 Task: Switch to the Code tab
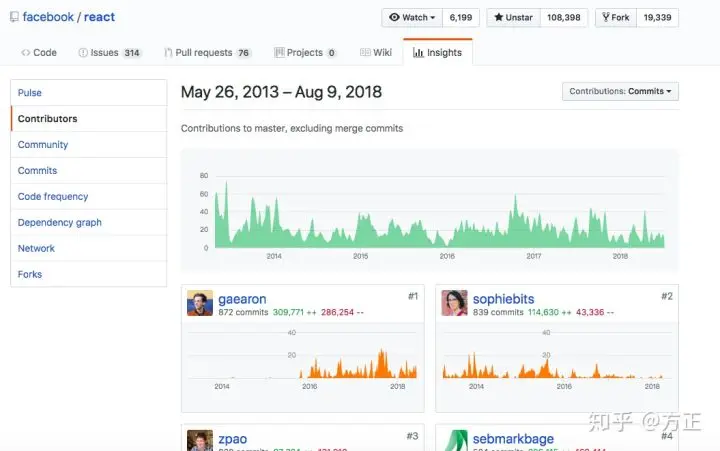point(39,53)
